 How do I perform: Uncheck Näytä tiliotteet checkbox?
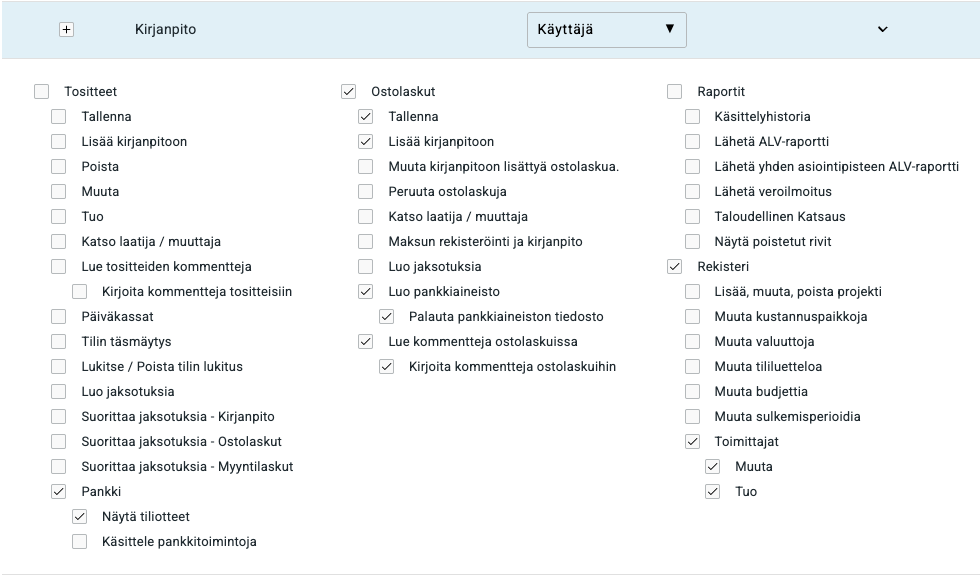(x=80, y=517)
